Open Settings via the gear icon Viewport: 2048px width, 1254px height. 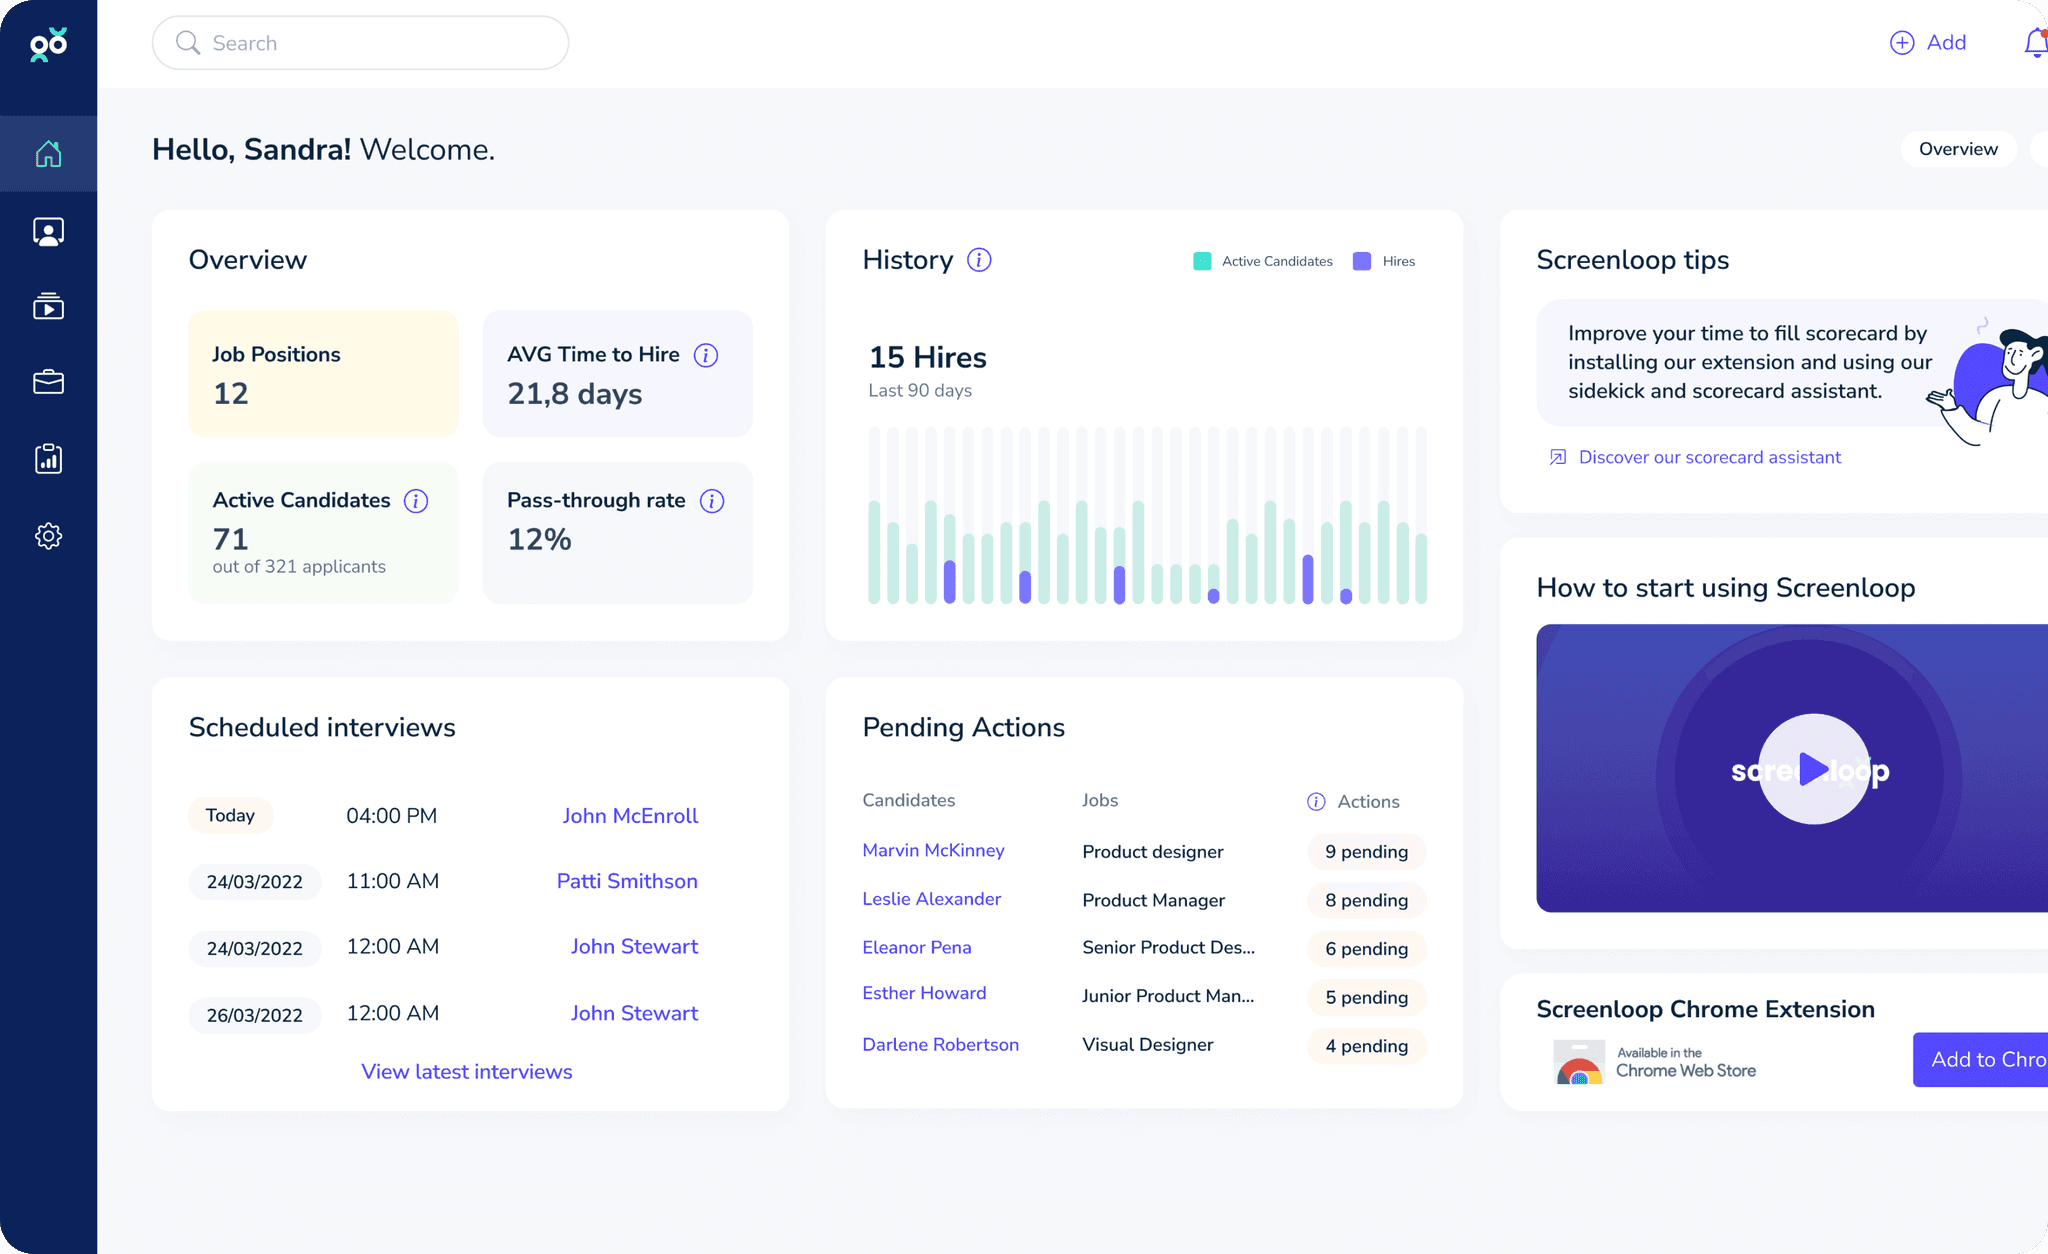pos(47,536)
